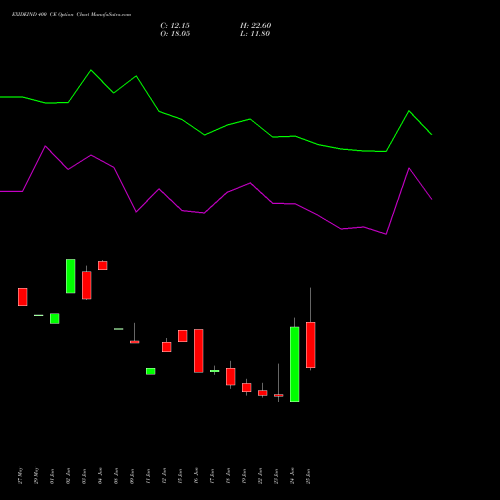Viewport: 500px width, 500px height.
Task: Select the large red candle for 16 Jun
Action: pos(199,351)
